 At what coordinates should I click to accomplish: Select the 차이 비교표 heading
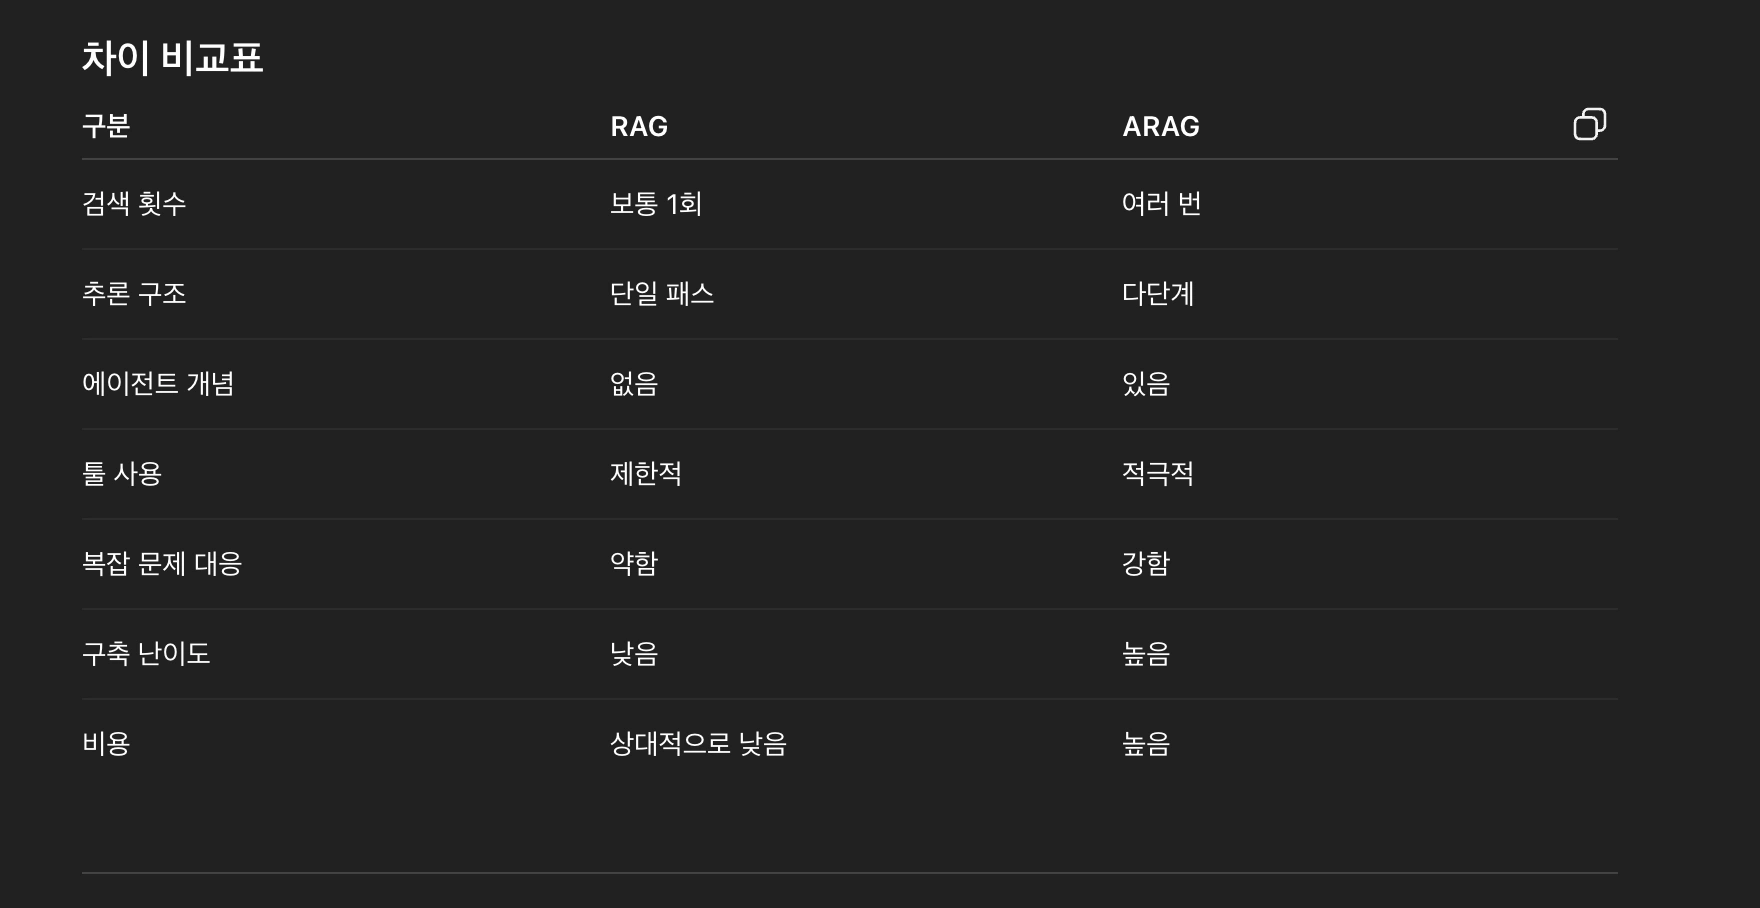tap(174, 58)
